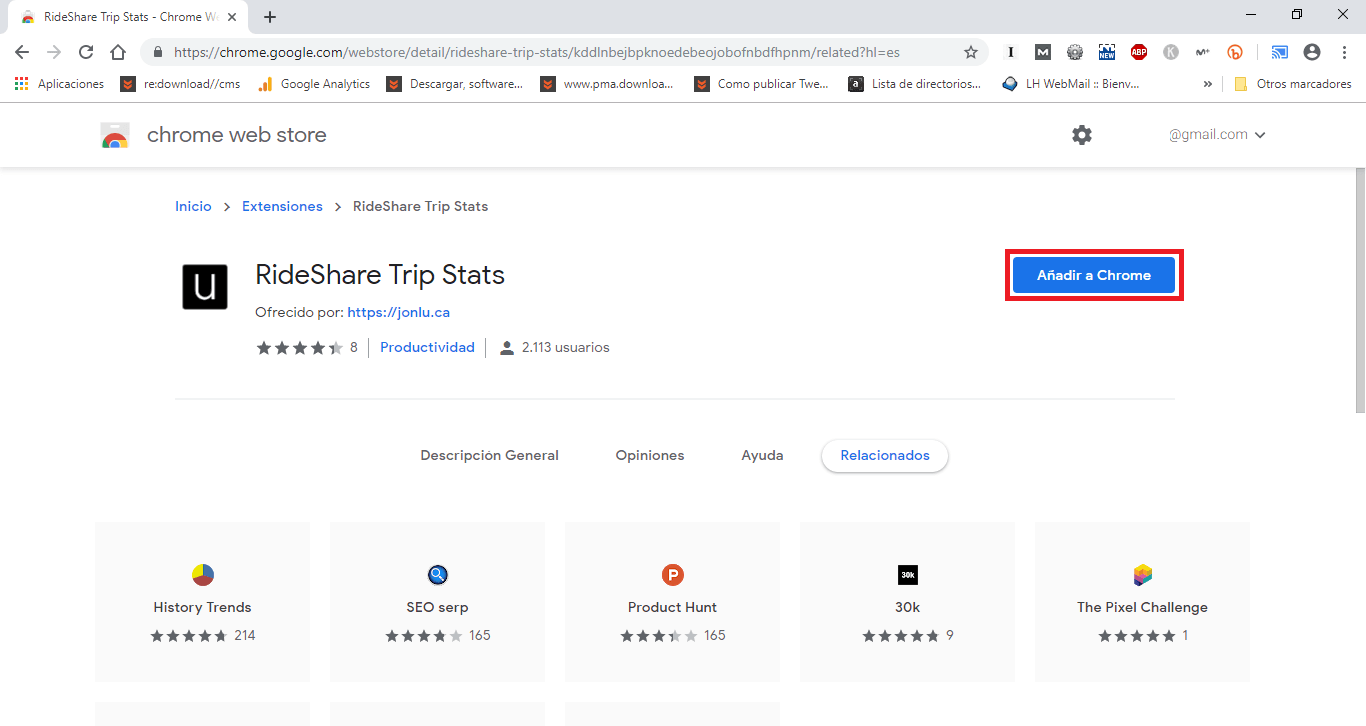
Task: Open the Otros marcadores folder
Action: tap(1292, 84)
